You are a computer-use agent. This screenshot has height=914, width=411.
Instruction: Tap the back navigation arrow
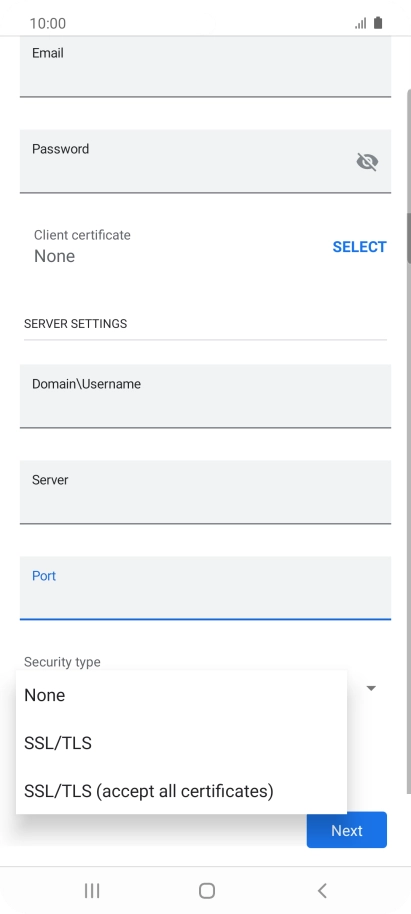pos(322,890)
